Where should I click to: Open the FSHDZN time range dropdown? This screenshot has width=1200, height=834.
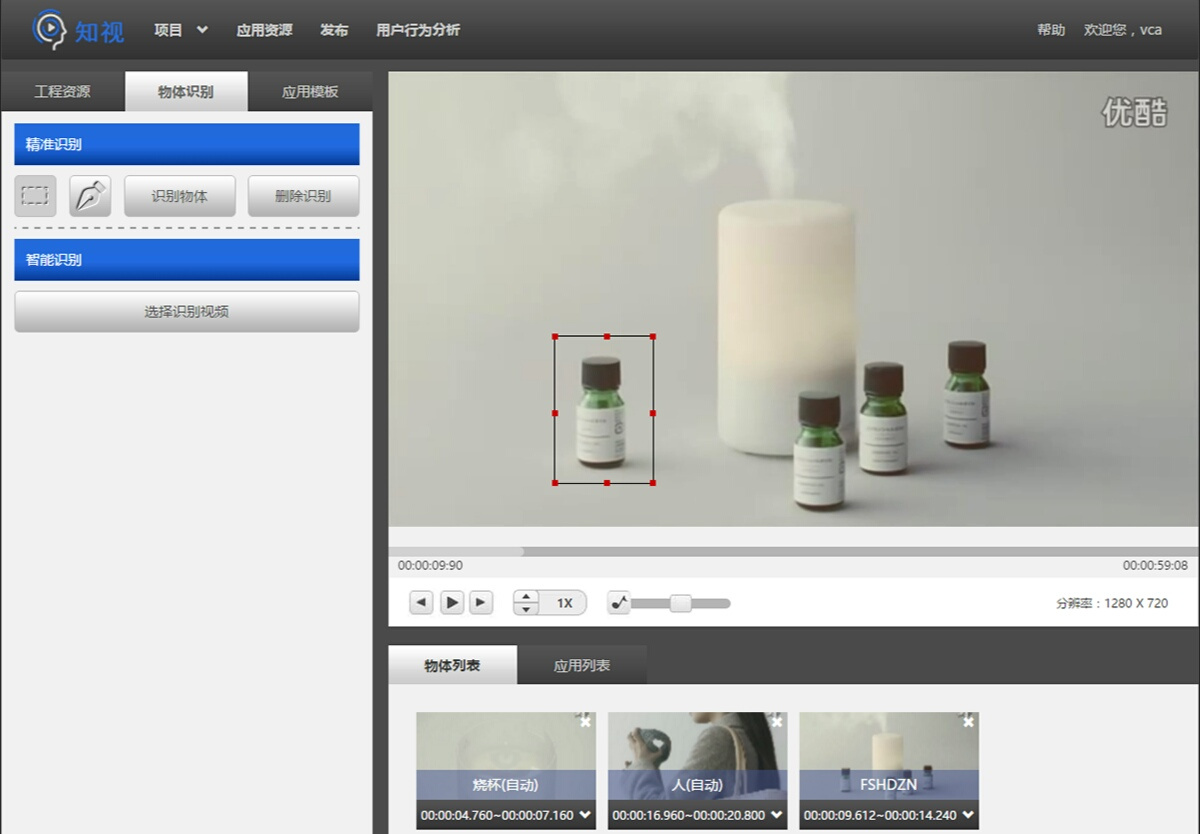968,815
